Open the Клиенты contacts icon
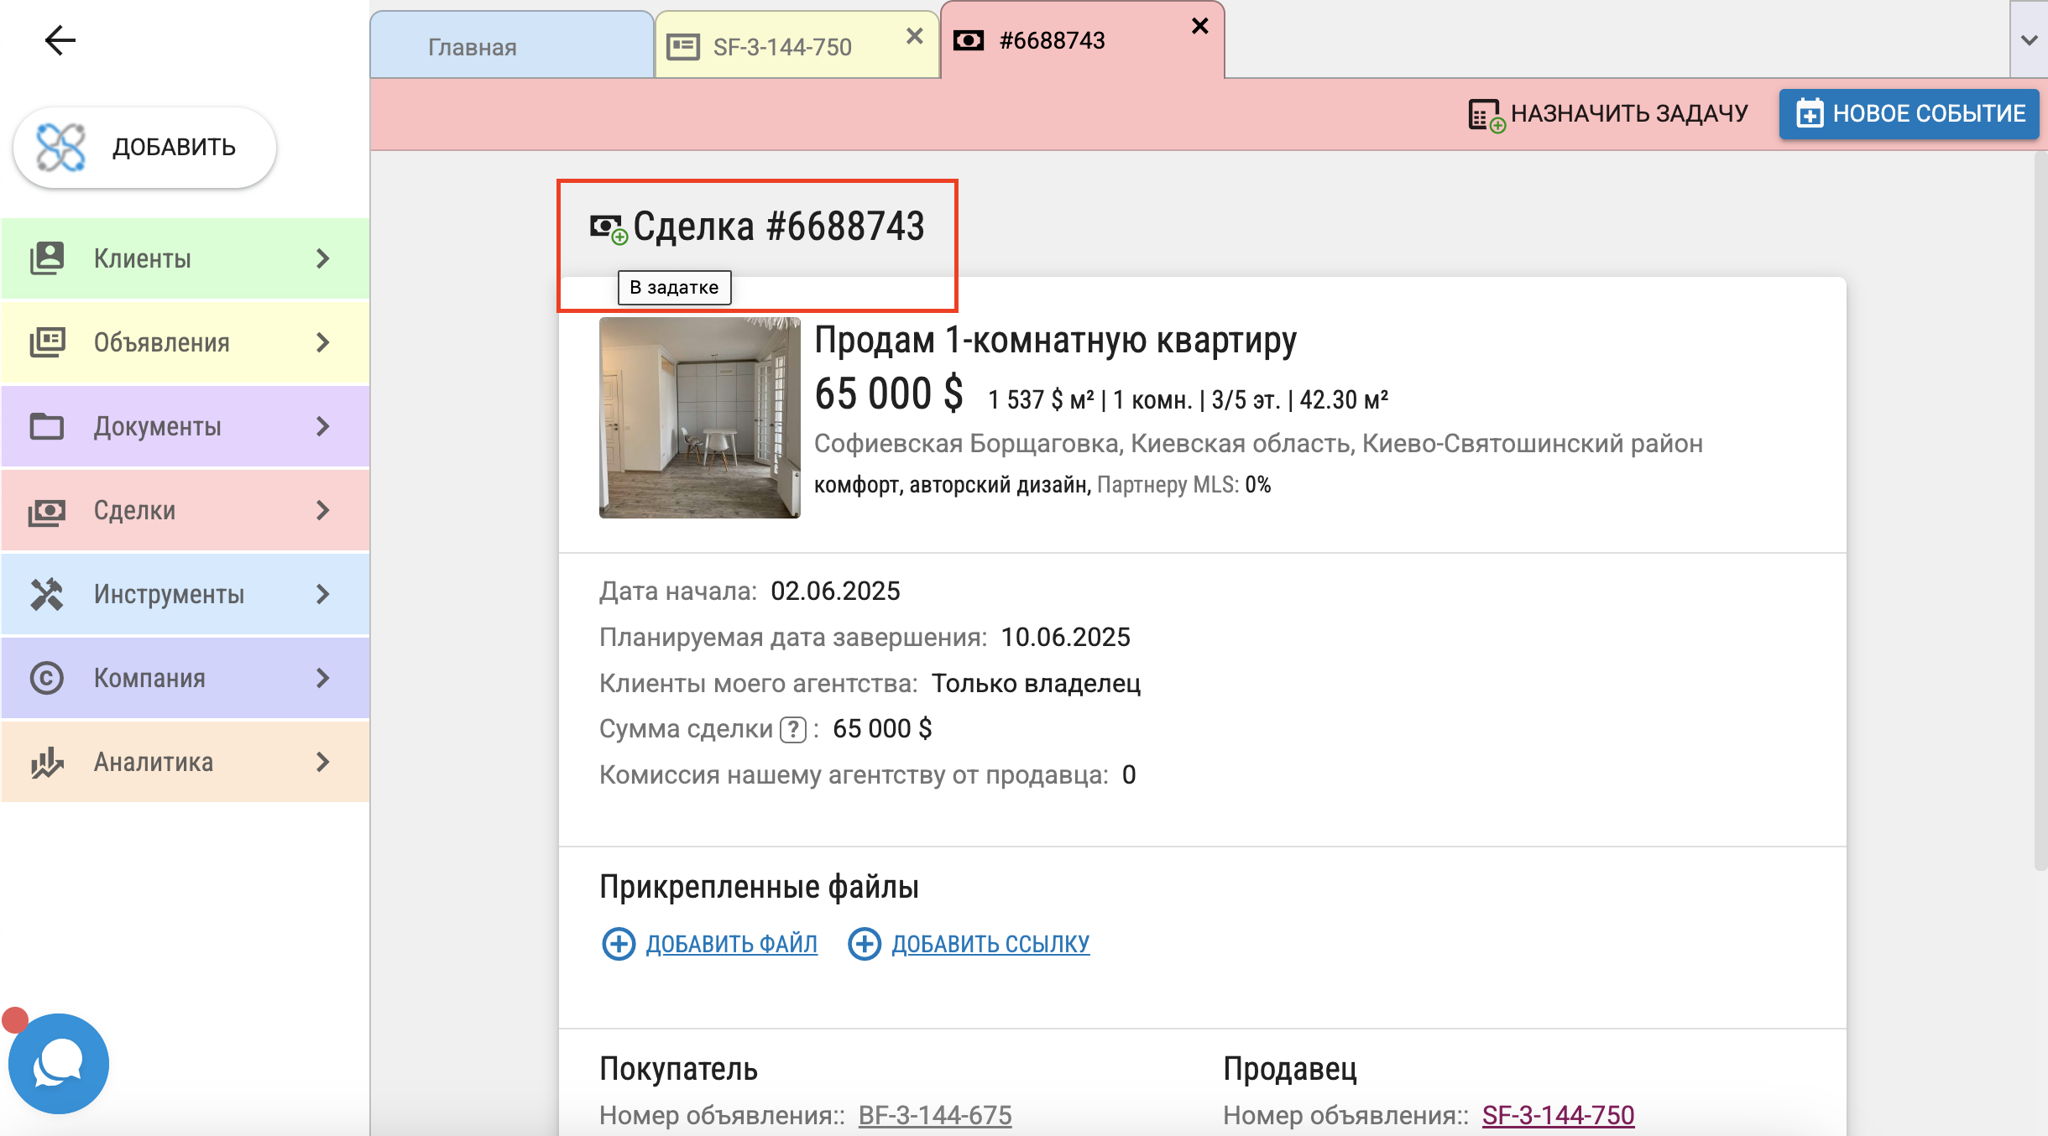Screen dimensions: 2048x1136 pos(47,258)
